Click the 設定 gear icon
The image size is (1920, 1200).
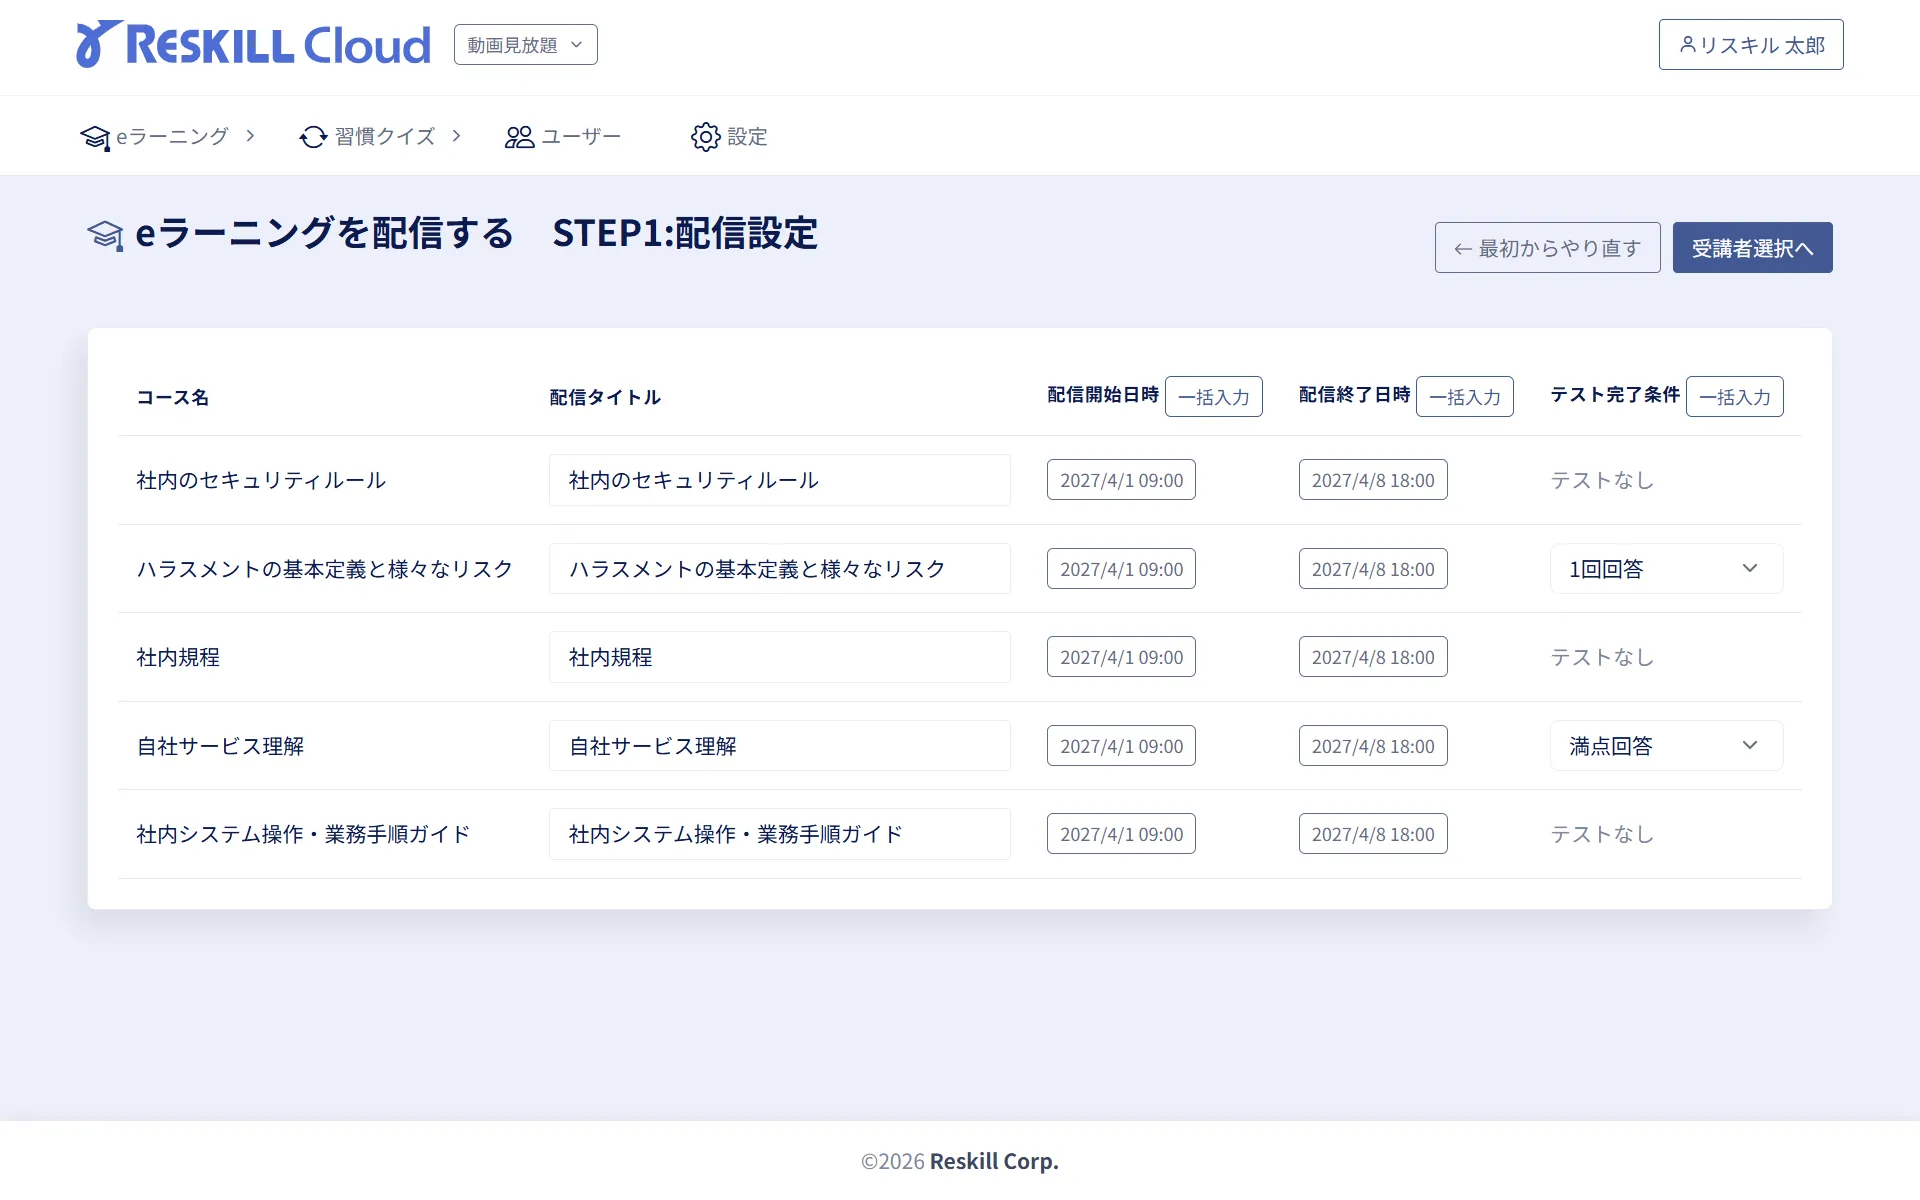tap(705, 137)
